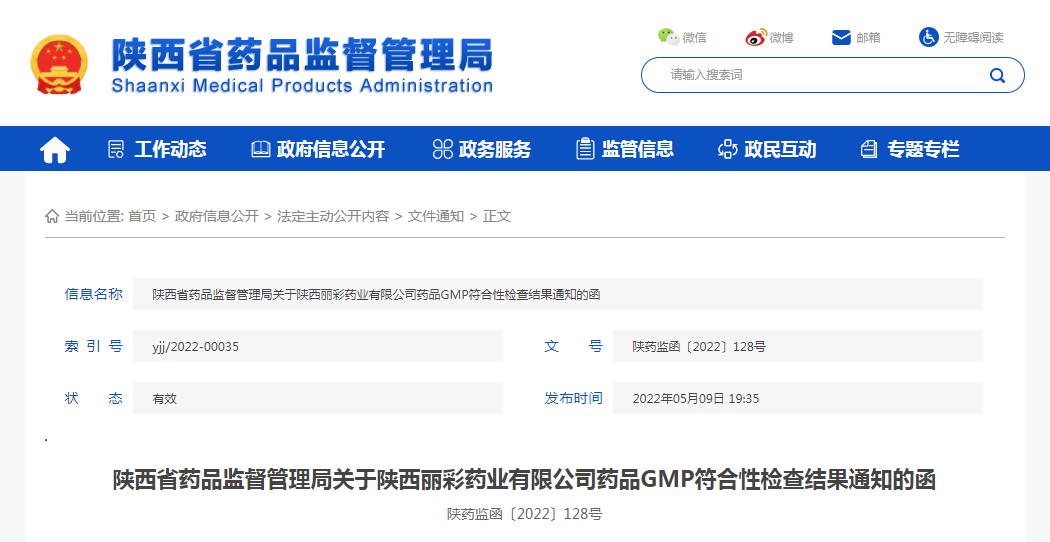The height and width of the screenshot is (542, 1050).
Task: Click status value 有效
Action: 165,399
